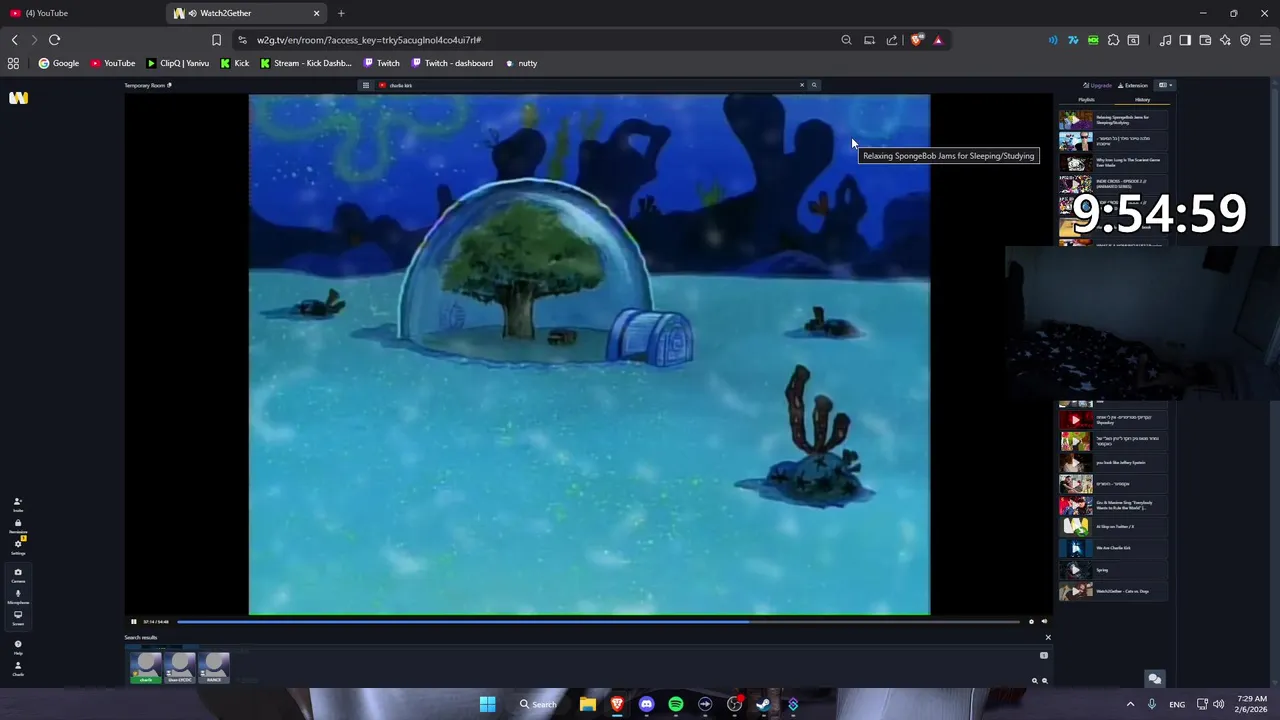The image size is (1280, 720).
Task: Open the Charlie user profile icon
Action: pos(18,667)
